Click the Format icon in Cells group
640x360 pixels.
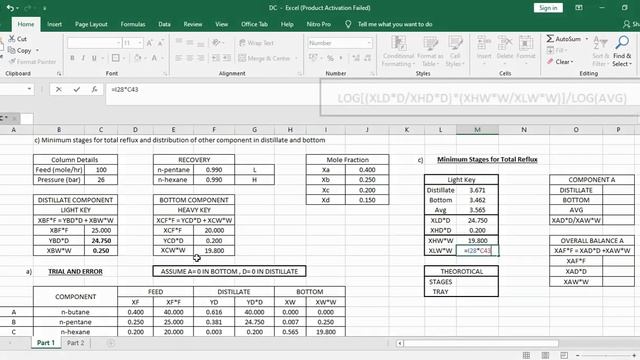pyautogui.click(x=526, y=42)
